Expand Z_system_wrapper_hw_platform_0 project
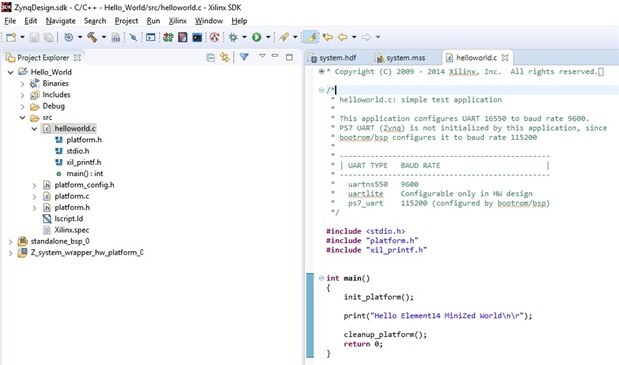This screenshot has height=365, width=619. point(11,253)
